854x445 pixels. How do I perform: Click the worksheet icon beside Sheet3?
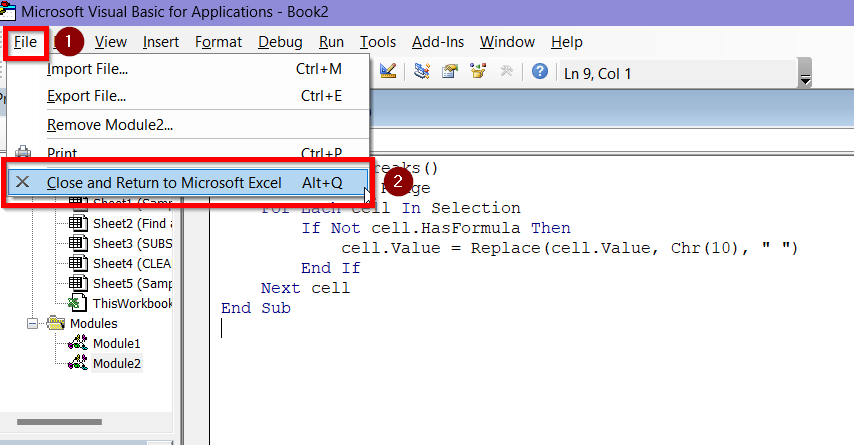click(x=78, y=243)
